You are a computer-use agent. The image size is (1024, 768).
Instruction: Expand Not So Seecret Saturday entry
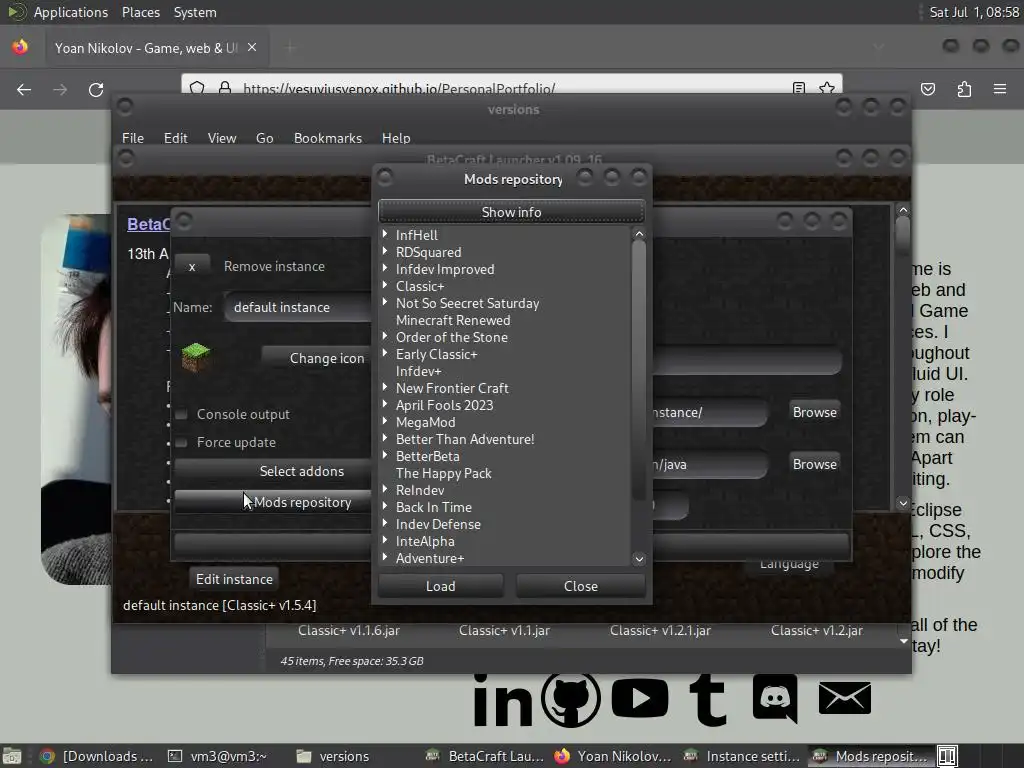coord(385,302)
